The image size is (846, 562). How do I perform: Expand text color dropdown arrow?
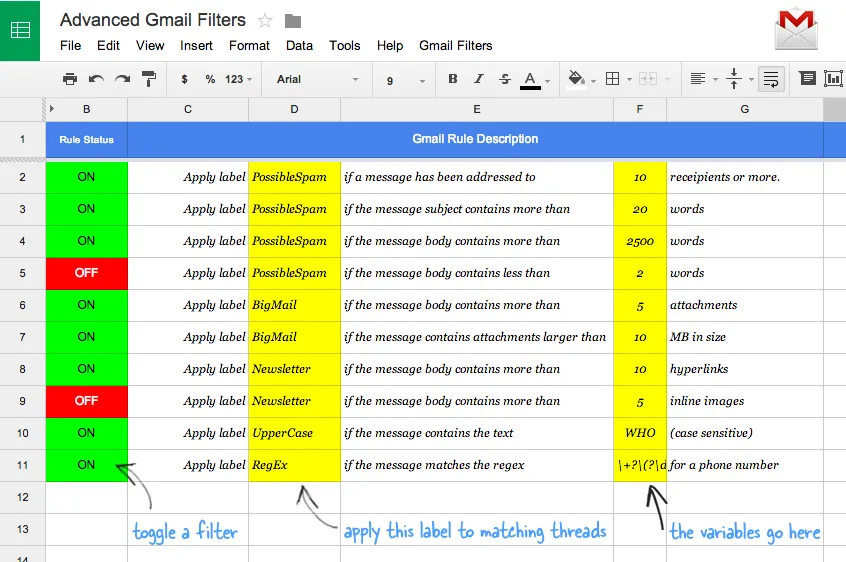[x=548, y=81]
